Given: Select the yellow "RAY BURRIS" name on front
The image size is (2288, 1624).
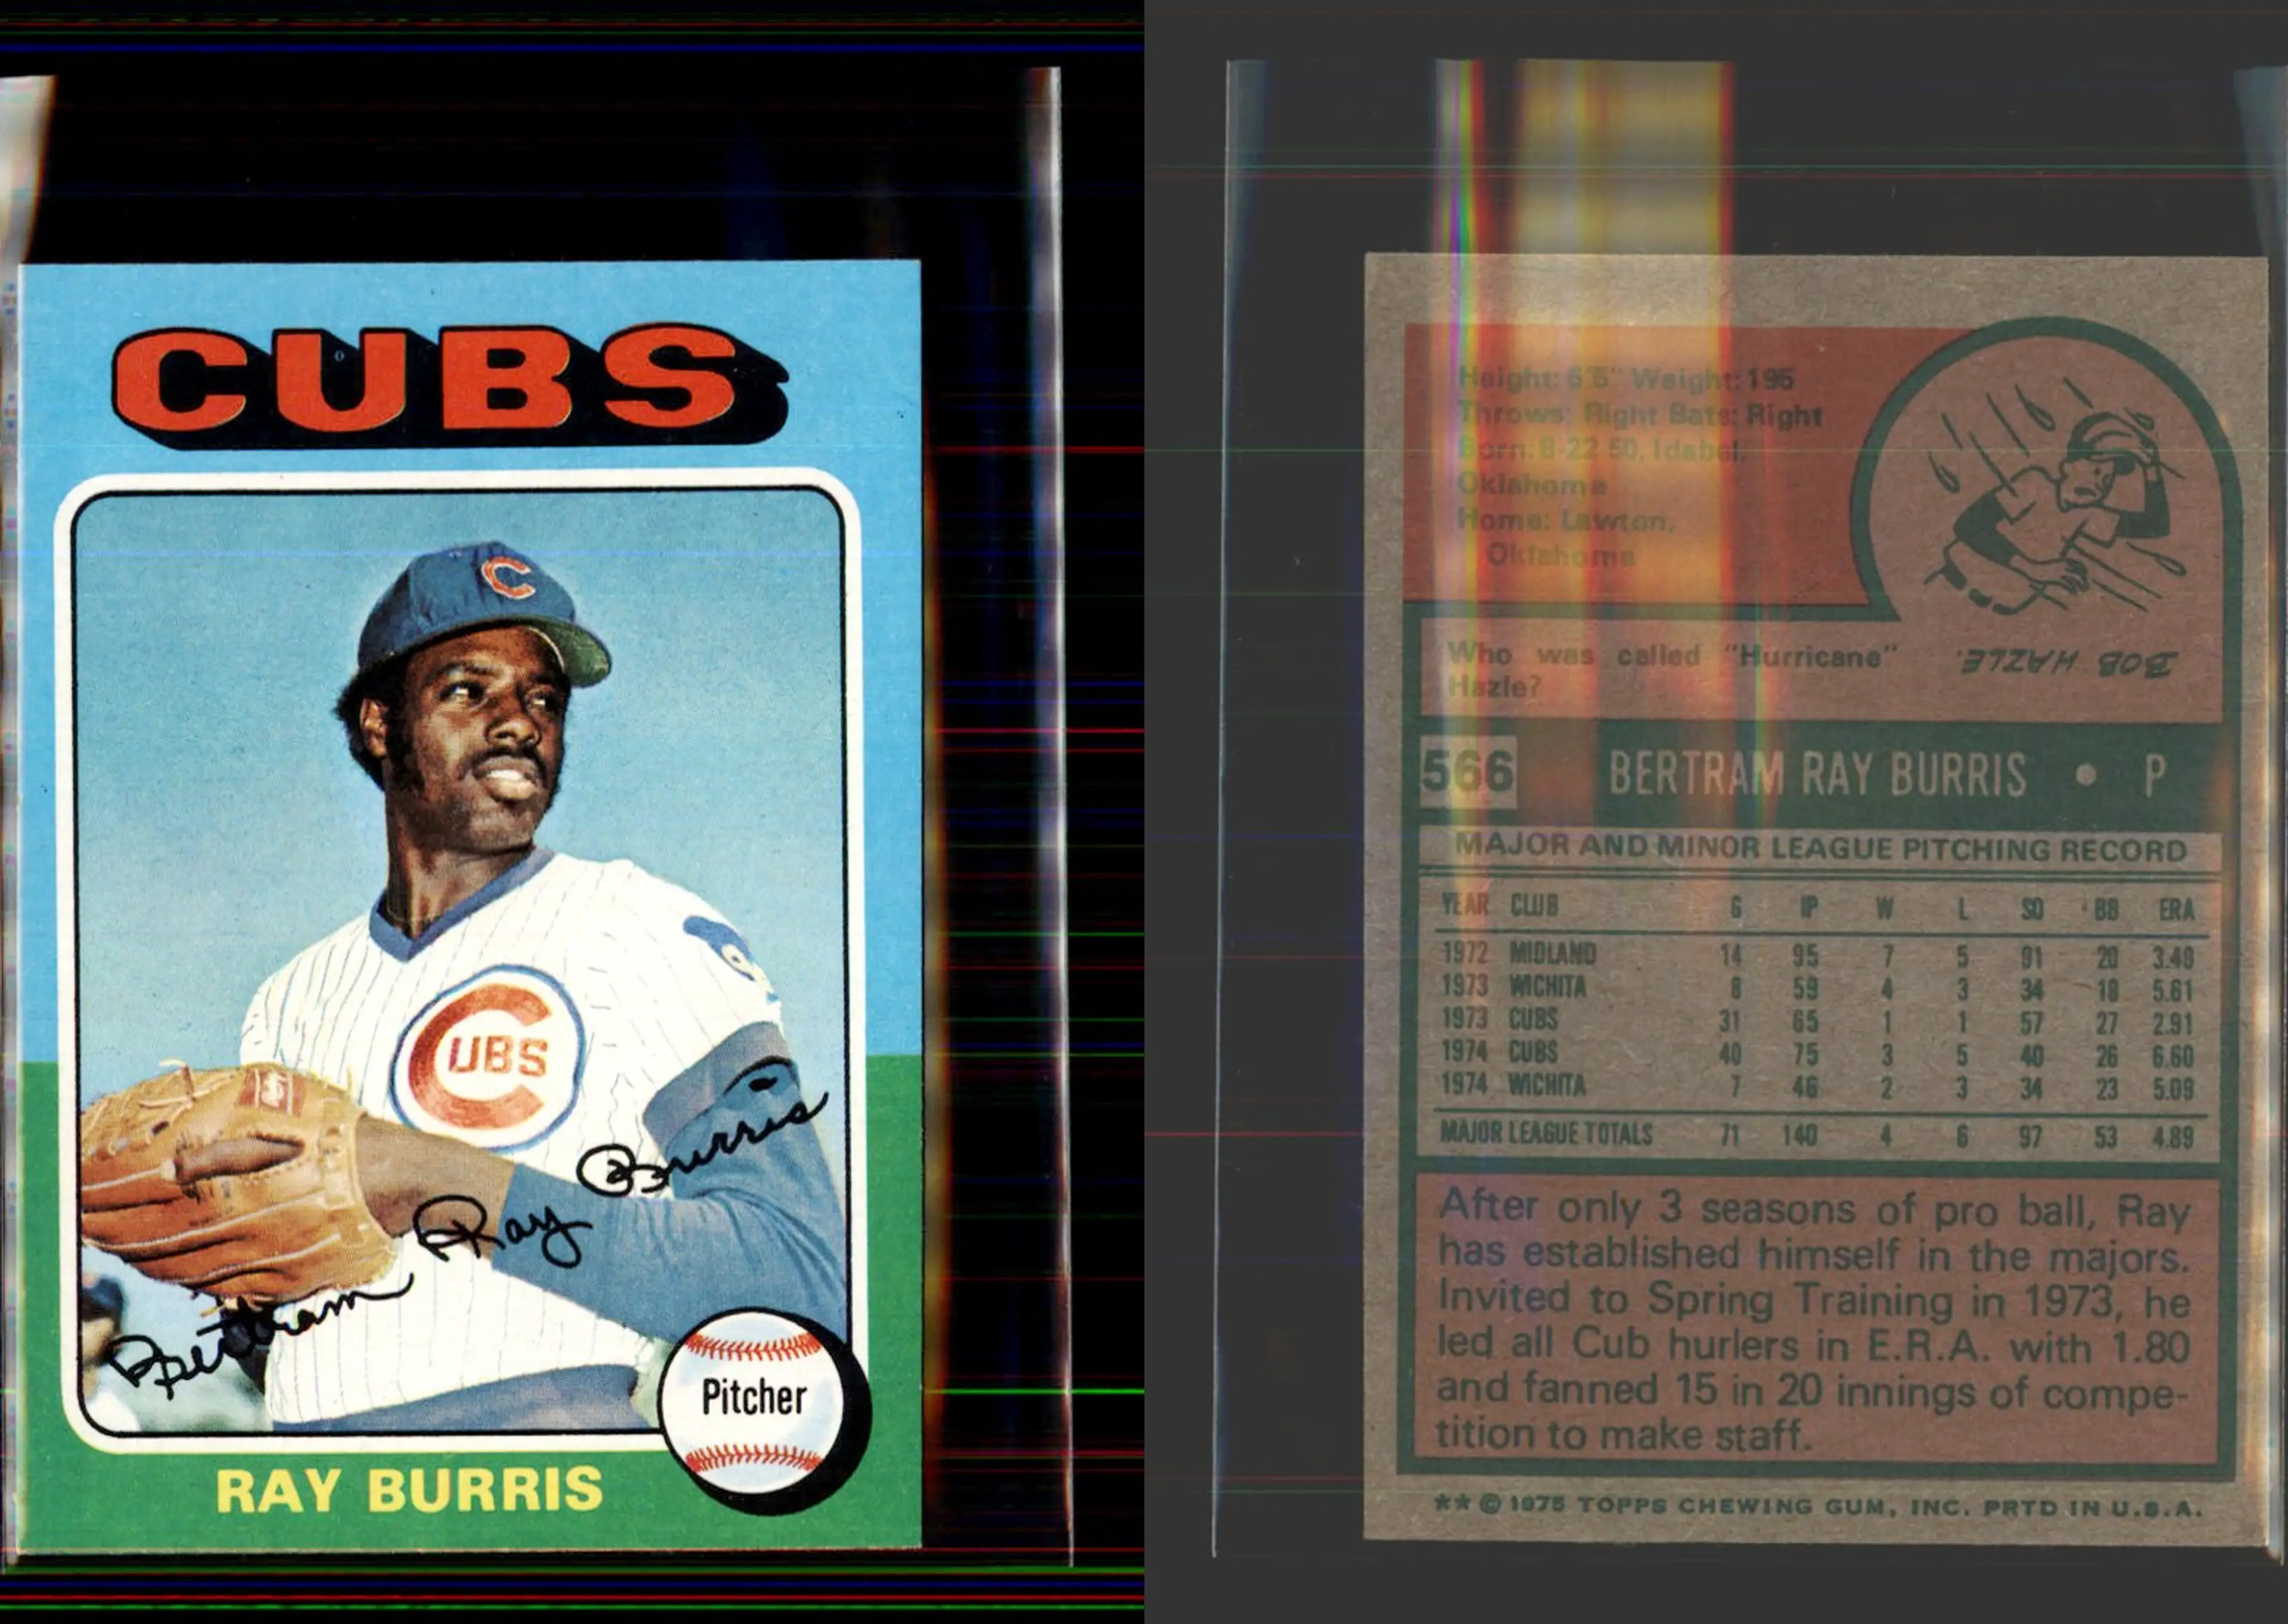Looking at the screenshot, I should click(x=410, y=1490).
